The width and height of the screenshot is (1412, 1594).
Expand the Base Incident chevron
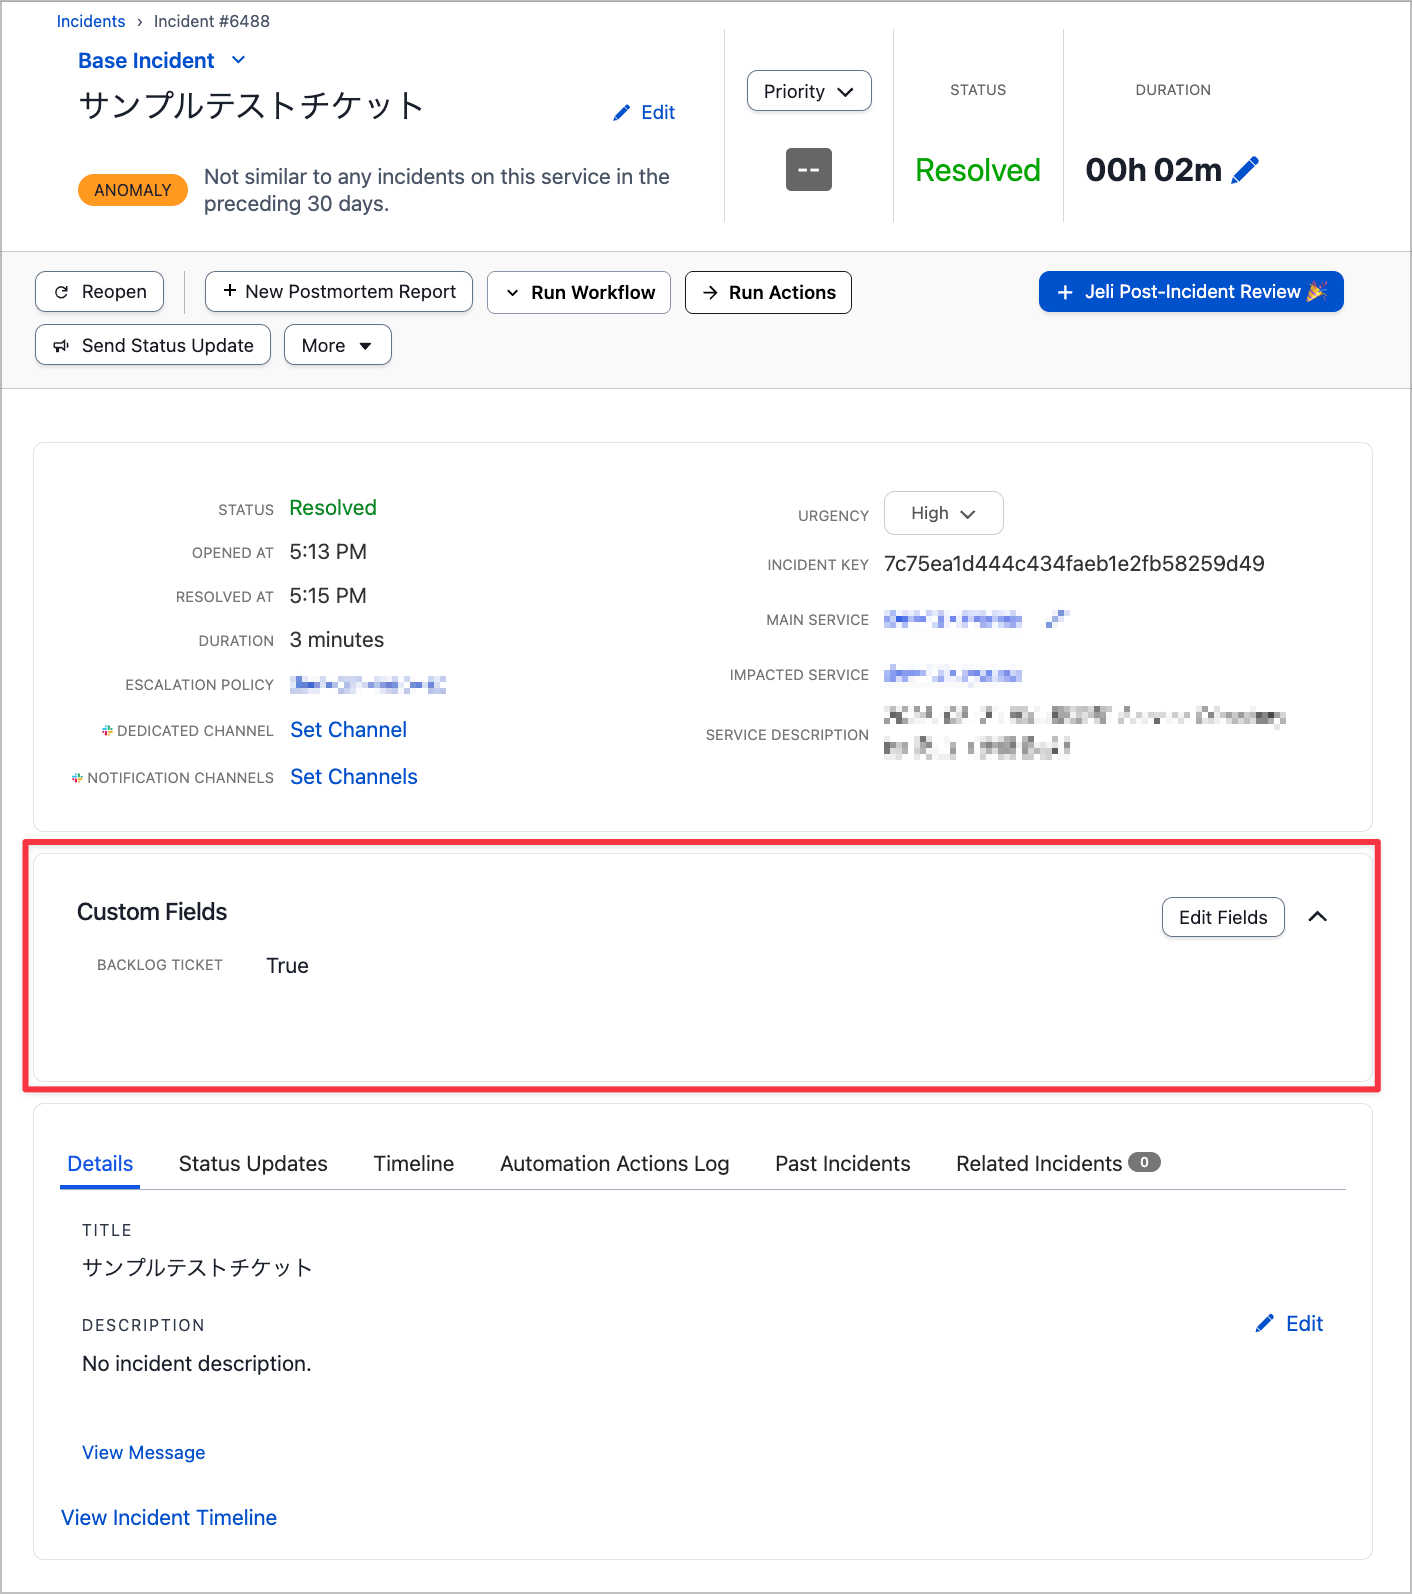238,60
